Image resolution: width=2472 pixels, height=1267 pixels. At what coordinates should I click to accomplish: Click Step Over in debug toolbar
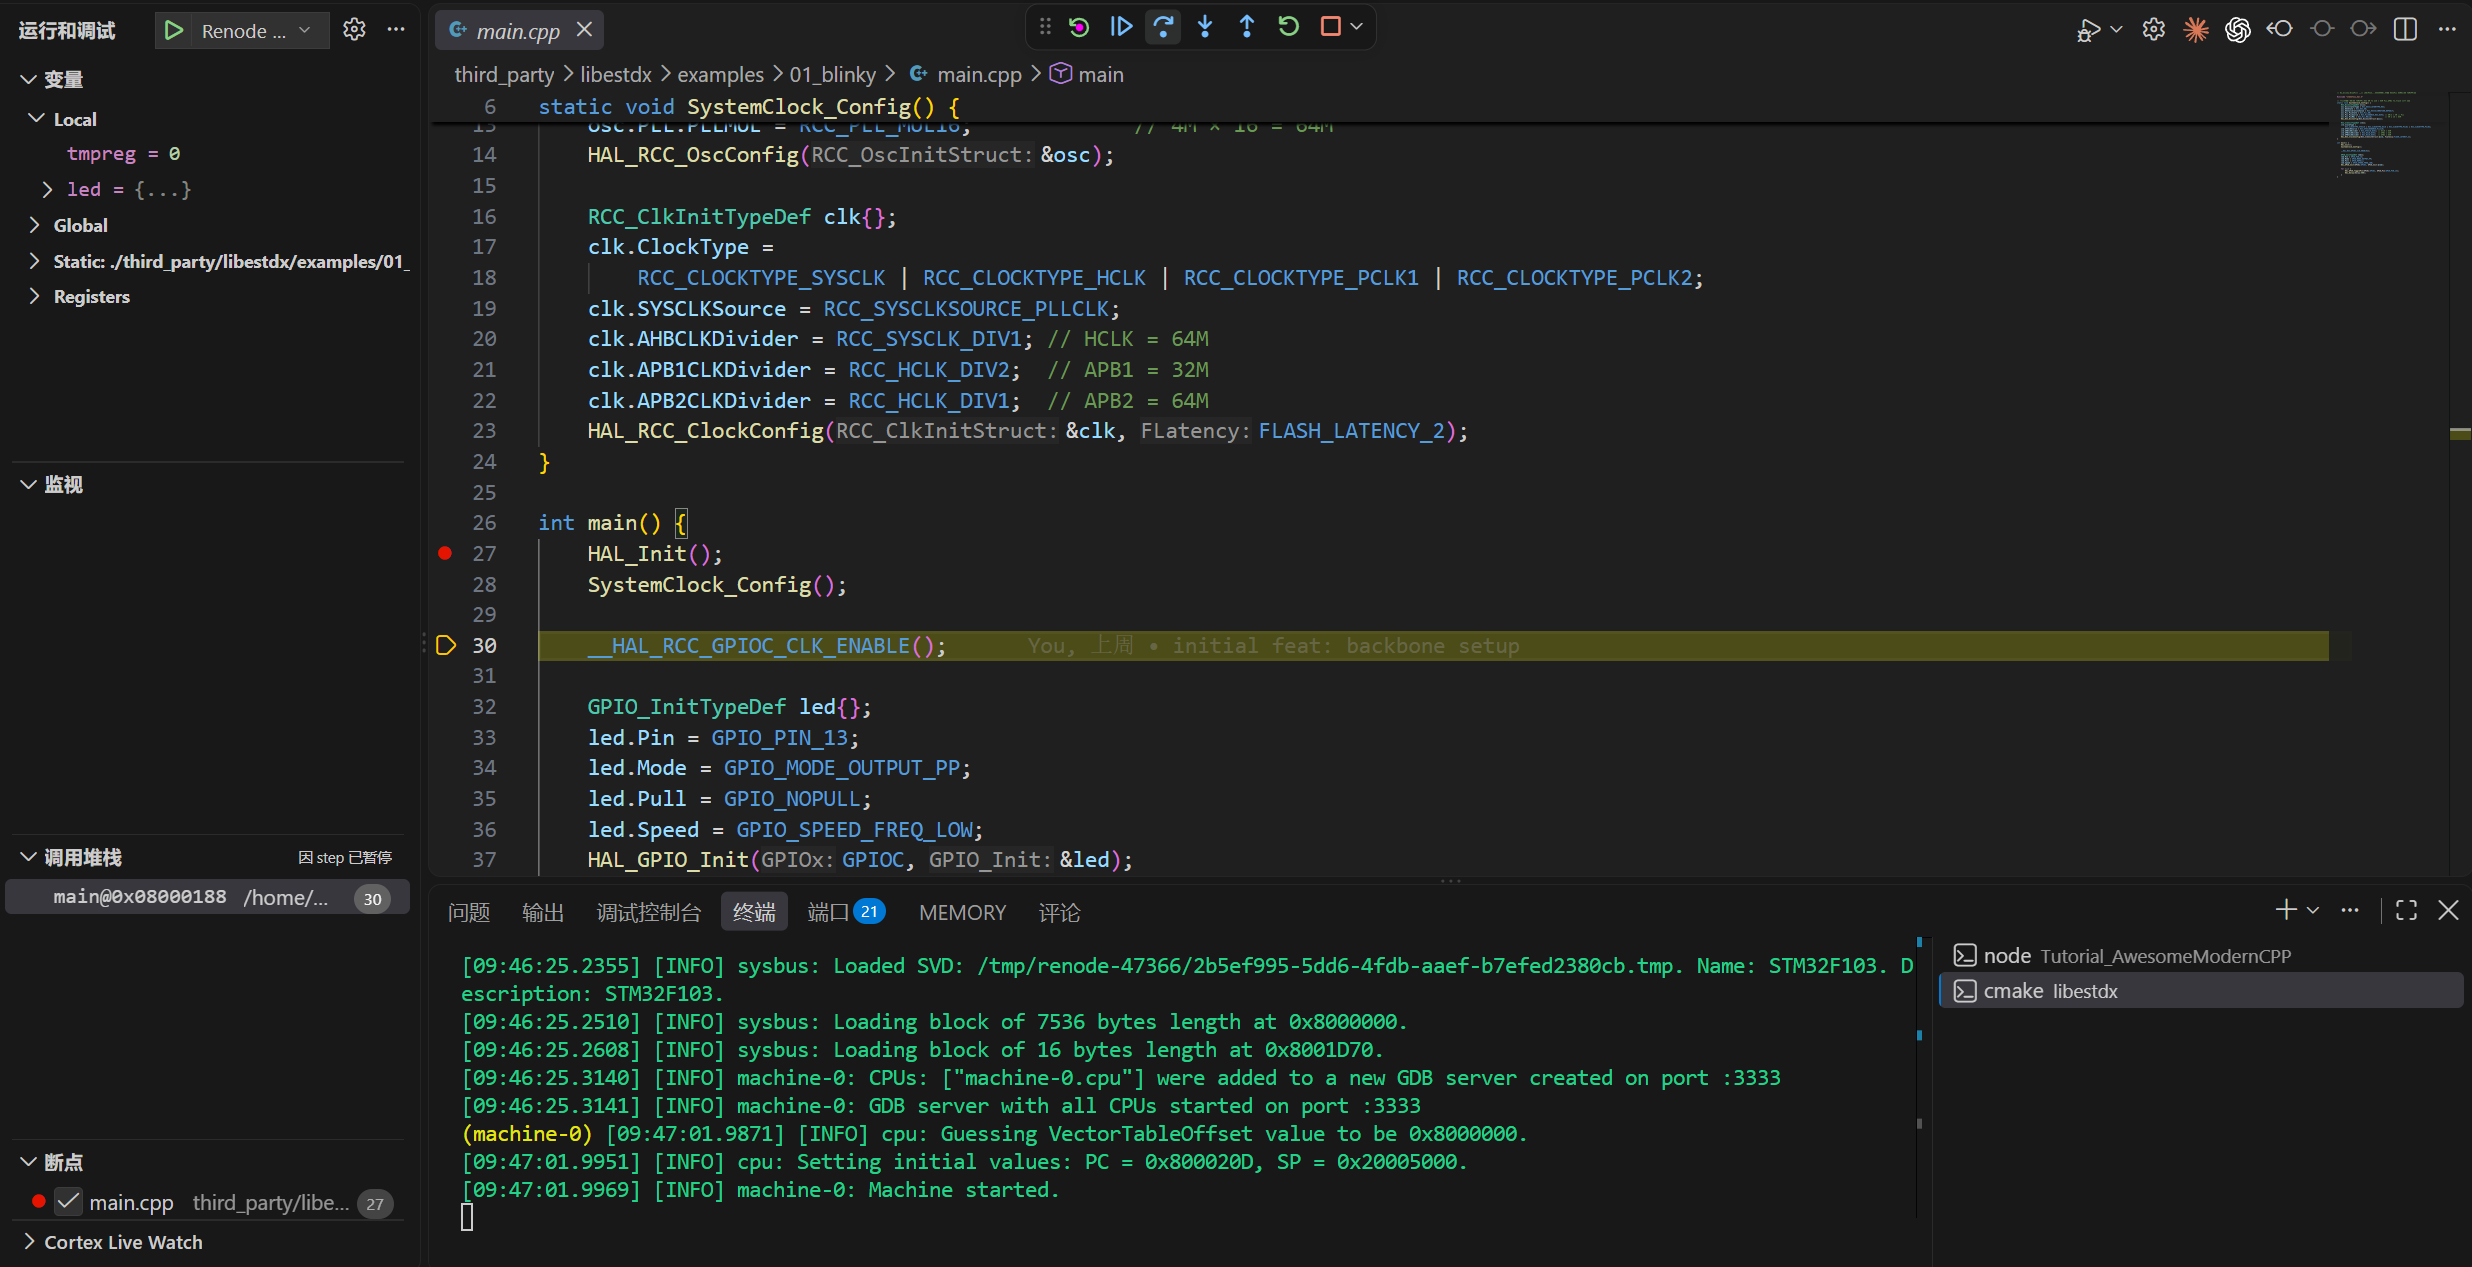1163,27
